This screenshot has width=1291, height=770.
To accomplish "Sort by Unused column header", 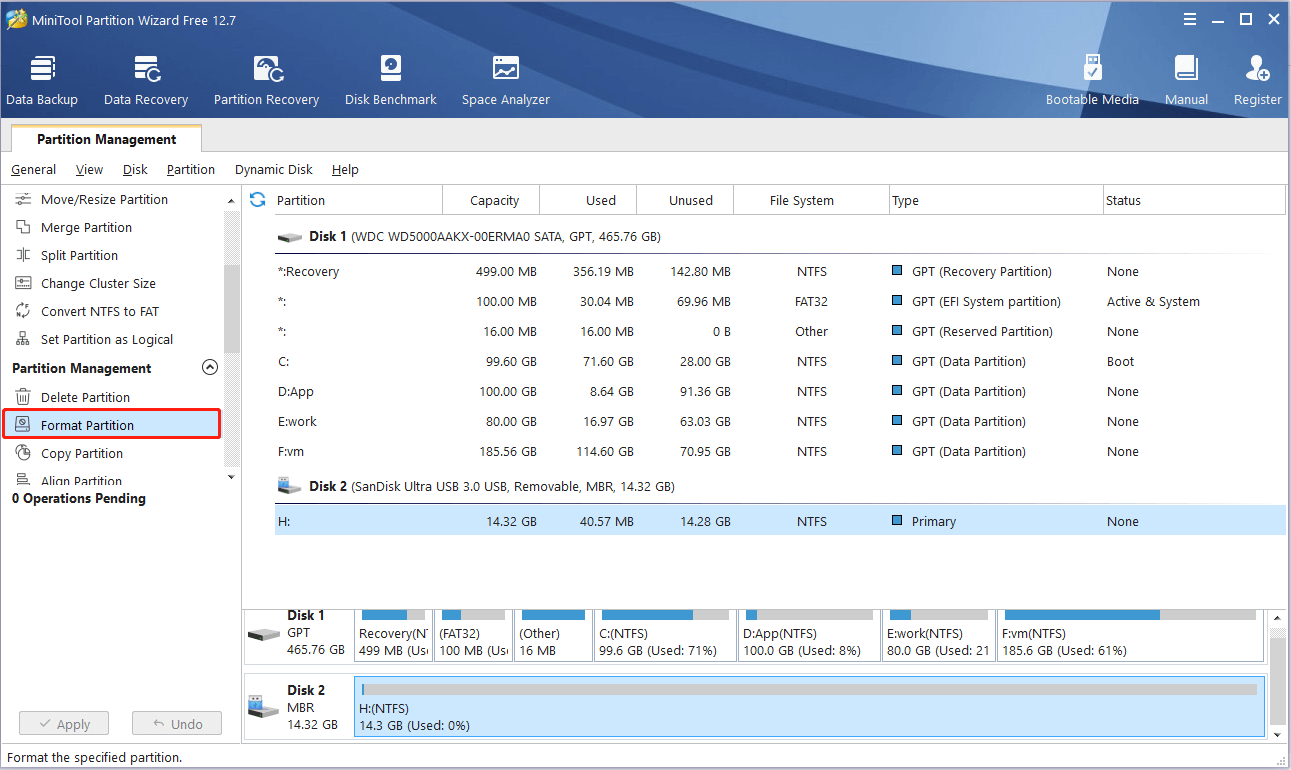I will coord(684,200).
